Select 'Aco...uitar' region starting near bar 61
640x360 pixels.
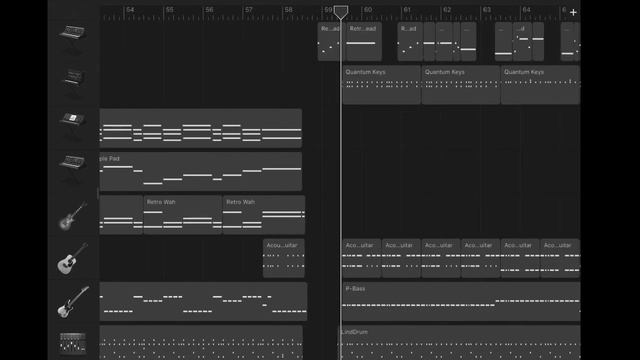point(441,258)
